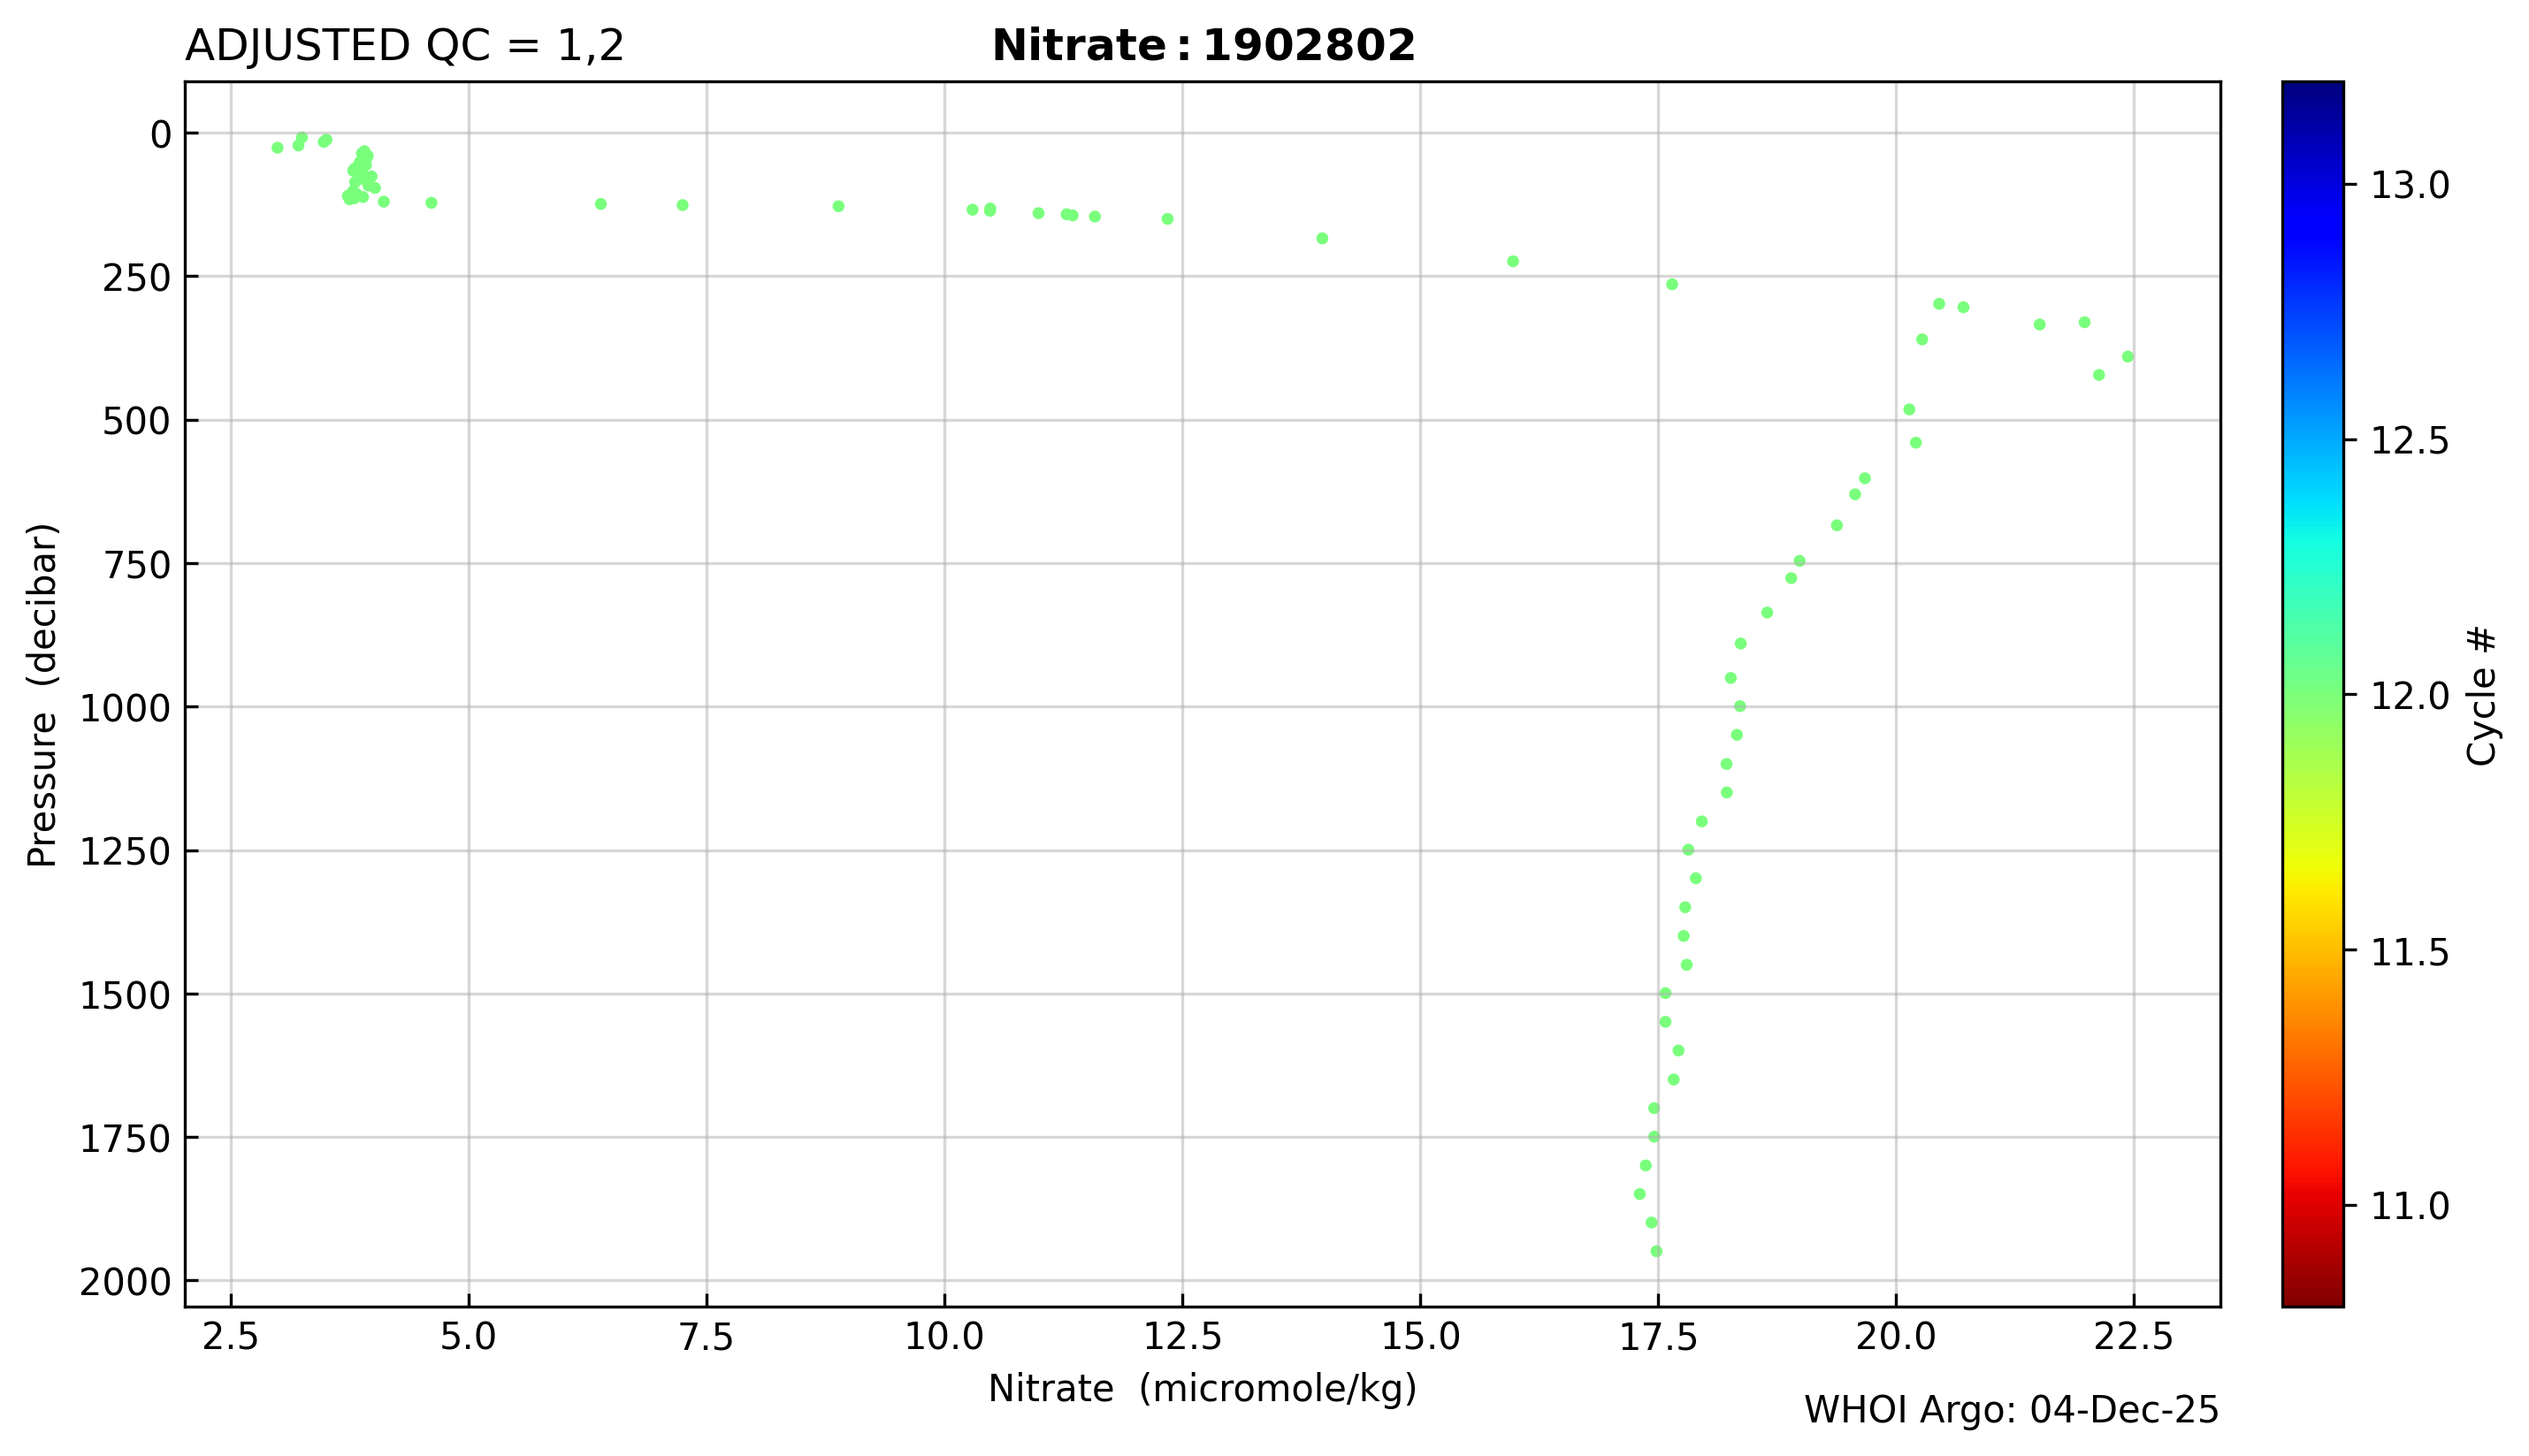Click the 0 tick label on pressure axis
This screenshot has height=1456, width=2529.
tap(161, 134)
